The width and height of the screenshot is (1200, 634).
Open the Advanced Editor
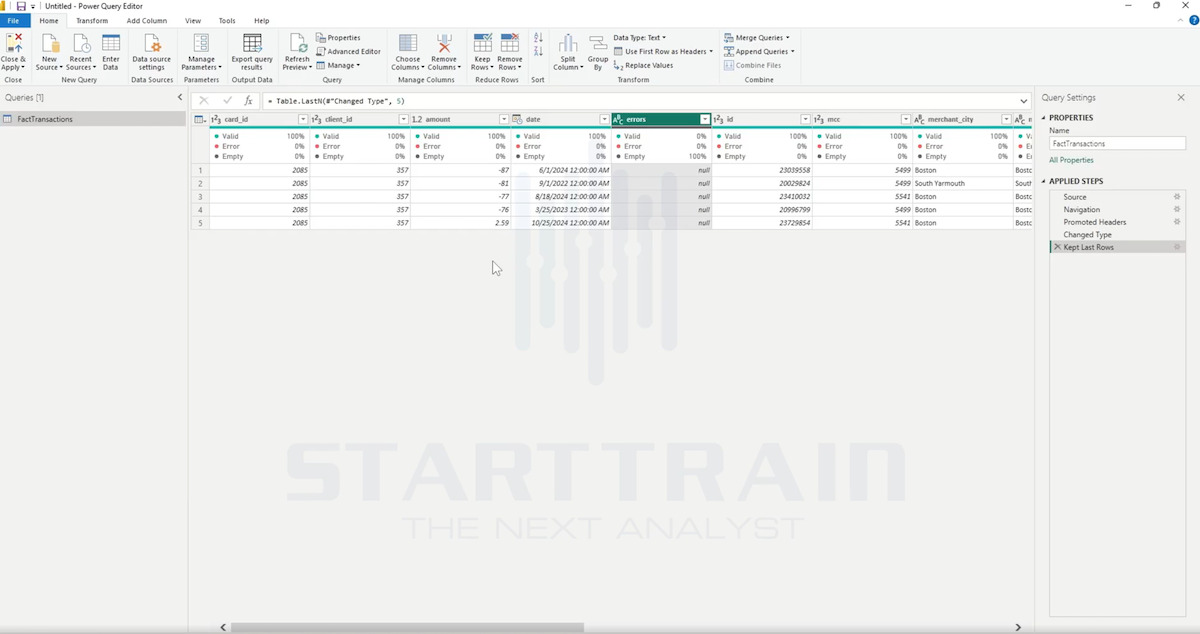pyautogui.click(x=348, y=51)
